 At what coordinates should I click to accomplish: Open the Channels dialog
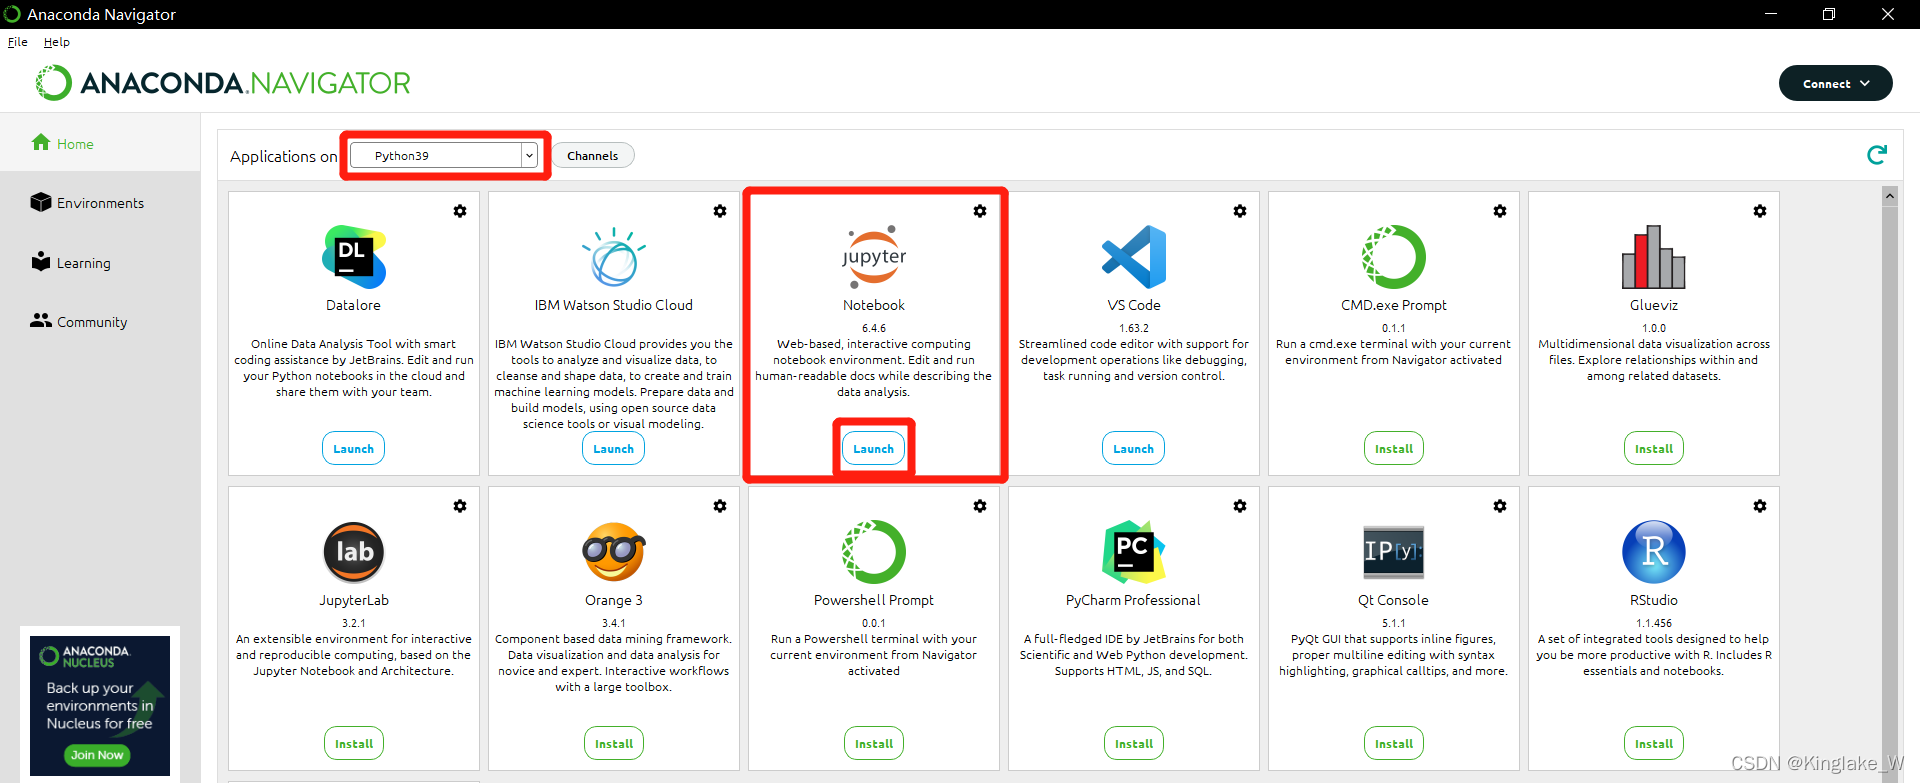(593, 155)
